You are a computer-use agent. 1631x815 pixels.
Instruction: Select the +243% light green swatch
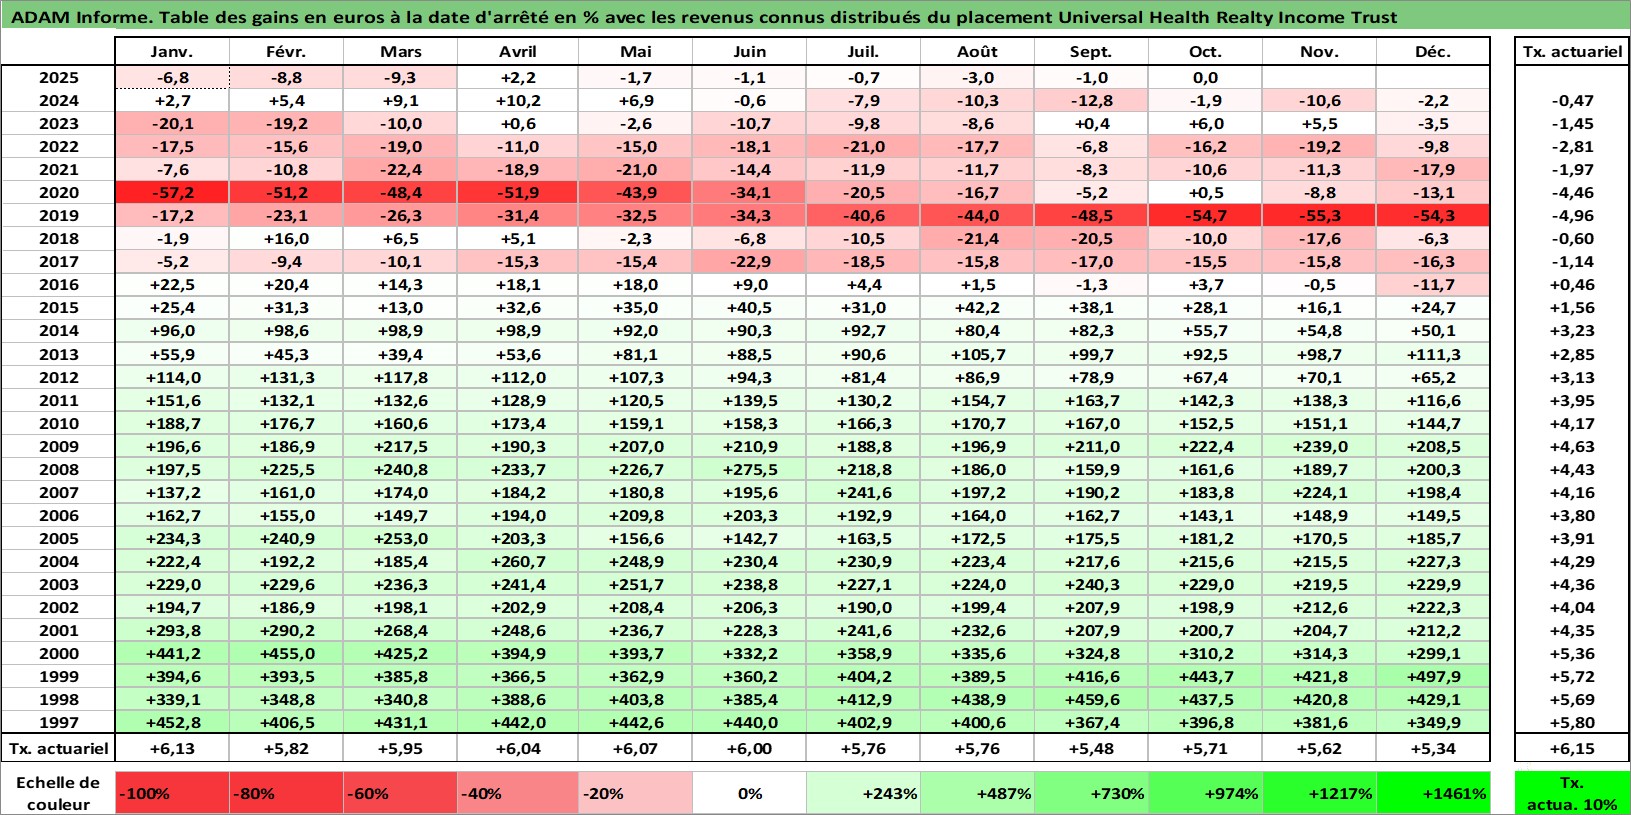(x=864, y=793)
